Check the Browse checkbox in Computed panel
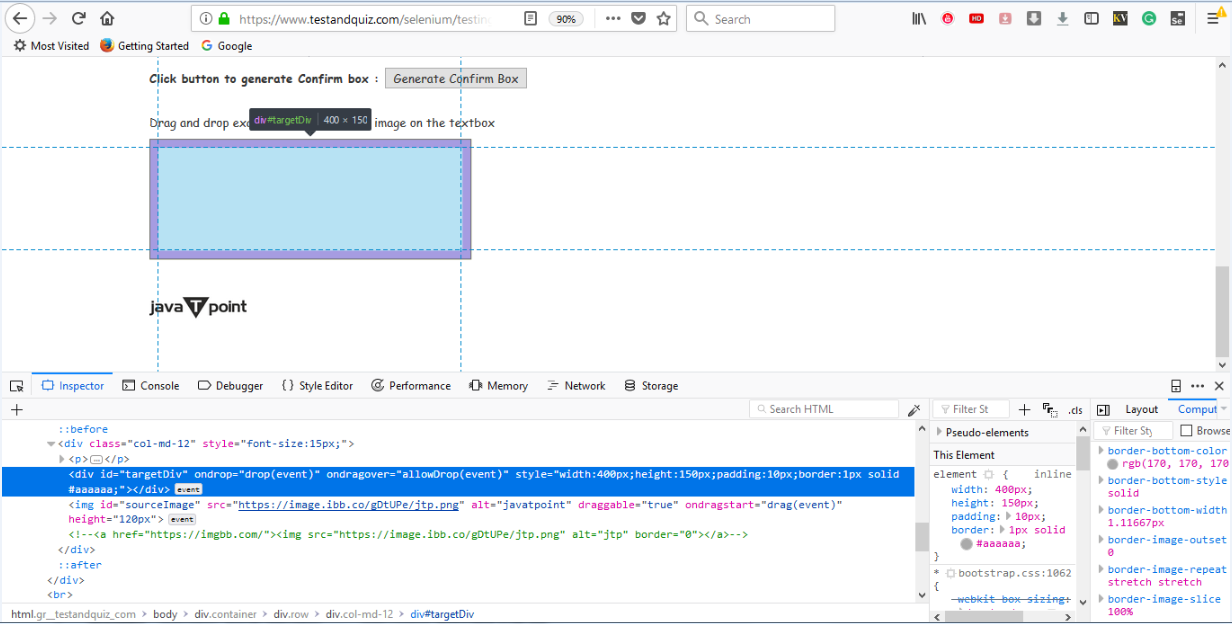This screenshot has height=624, width=1232. 1186,430
